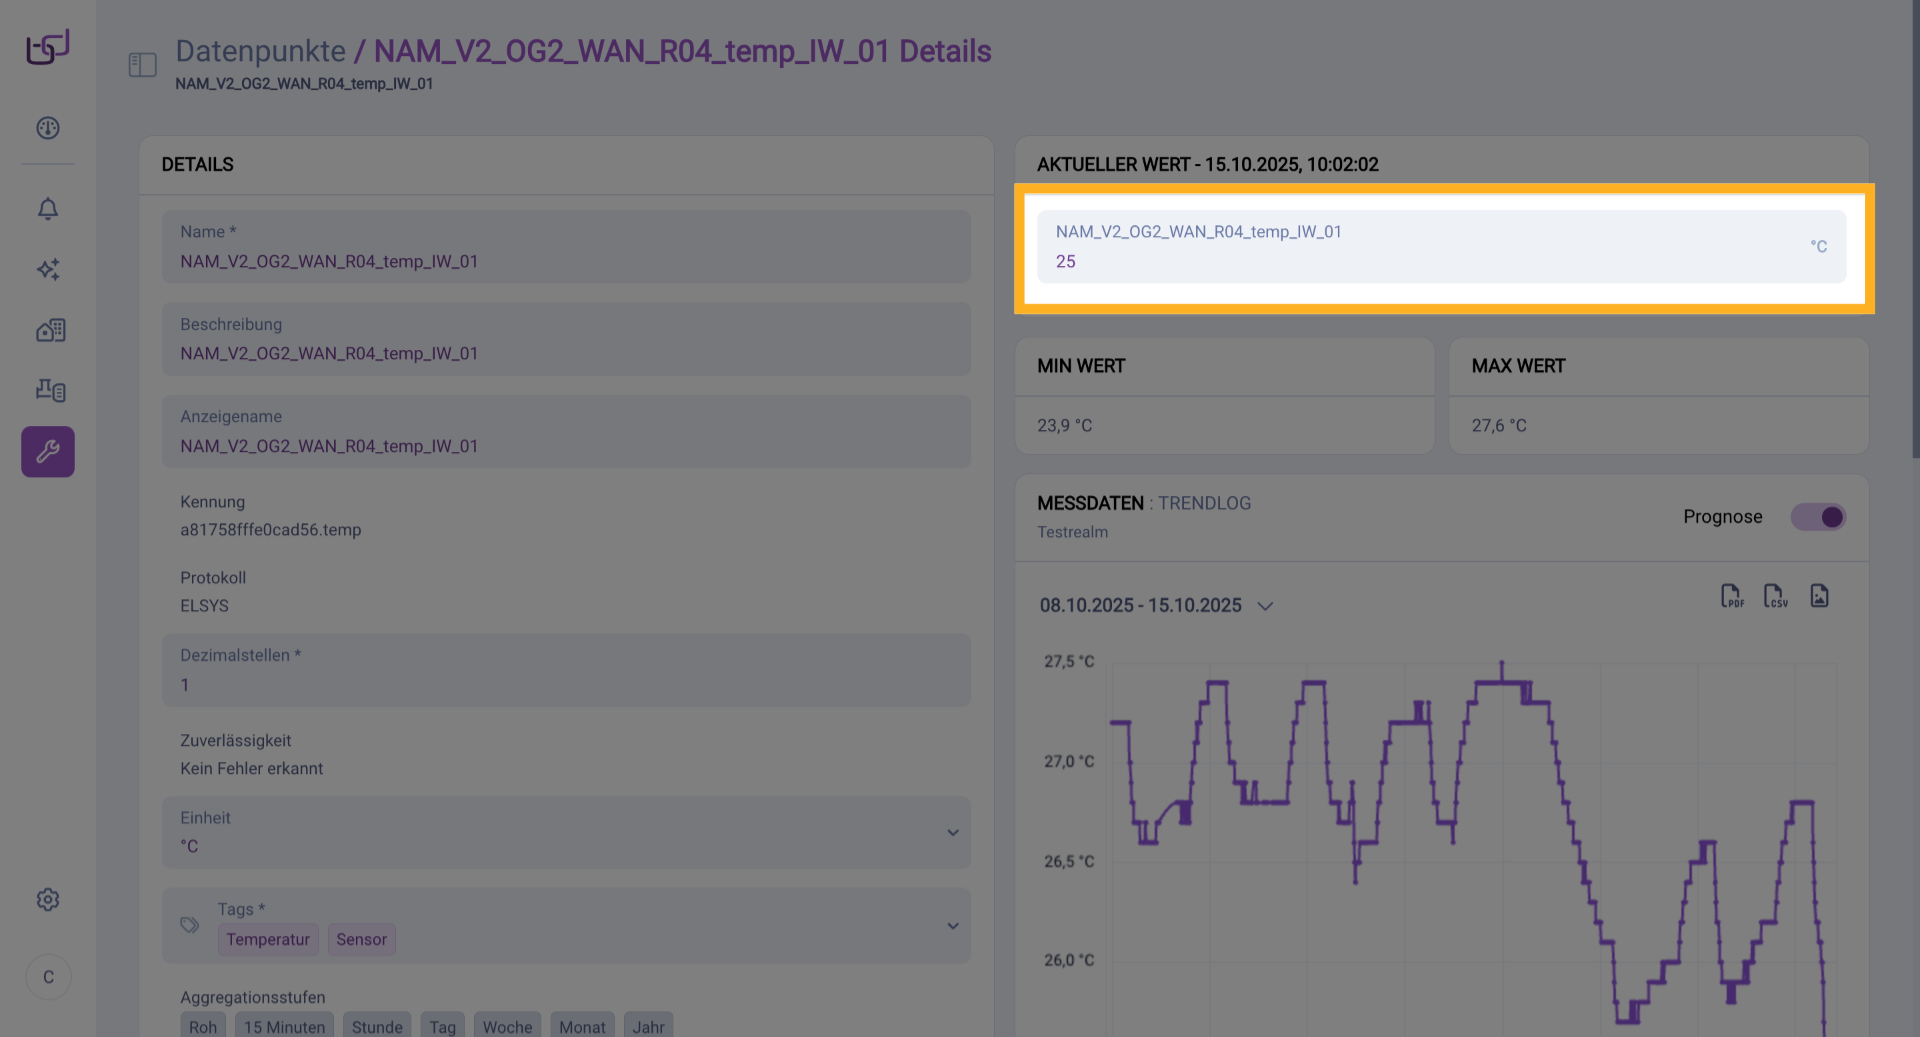Open the devices sidebar icon
This screenshot has height=1037, width=1920.
coord(50,390)
